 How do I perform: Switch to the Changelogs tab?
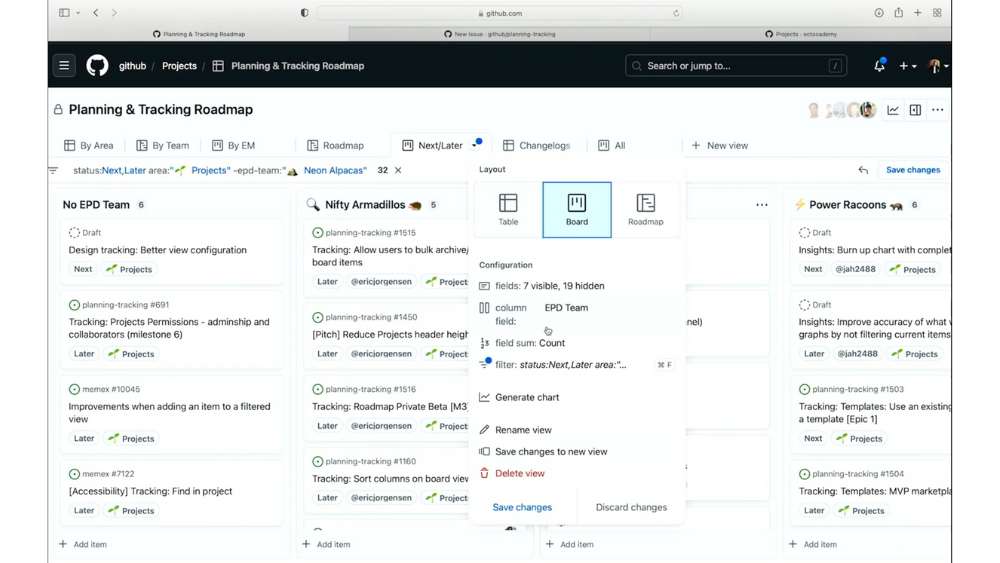pyautogui.click(x=536, y=145)
